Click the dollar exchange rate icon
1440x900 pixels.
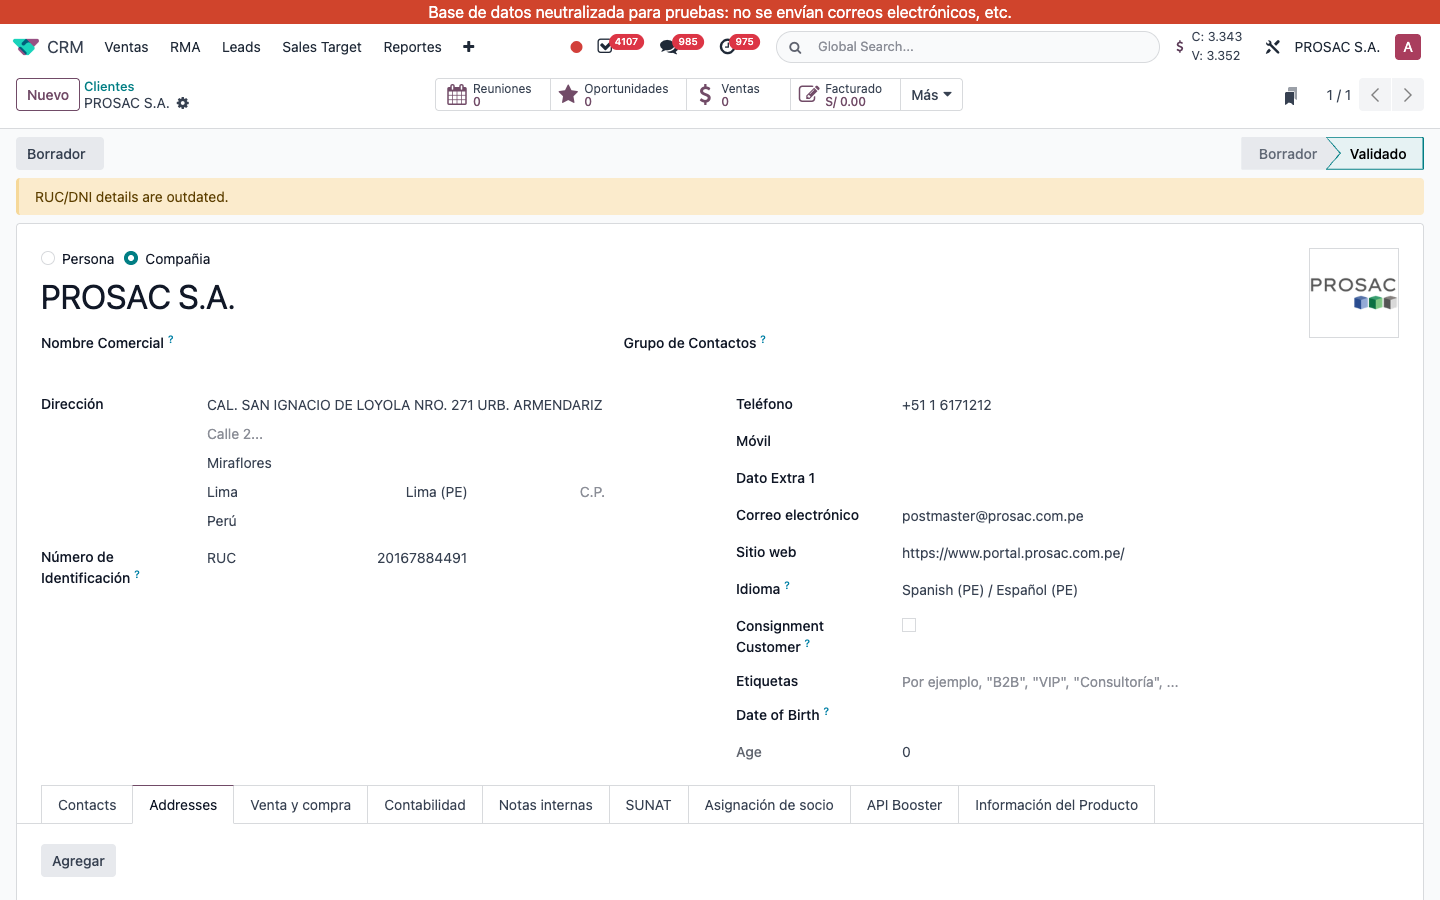point(1180,47)
